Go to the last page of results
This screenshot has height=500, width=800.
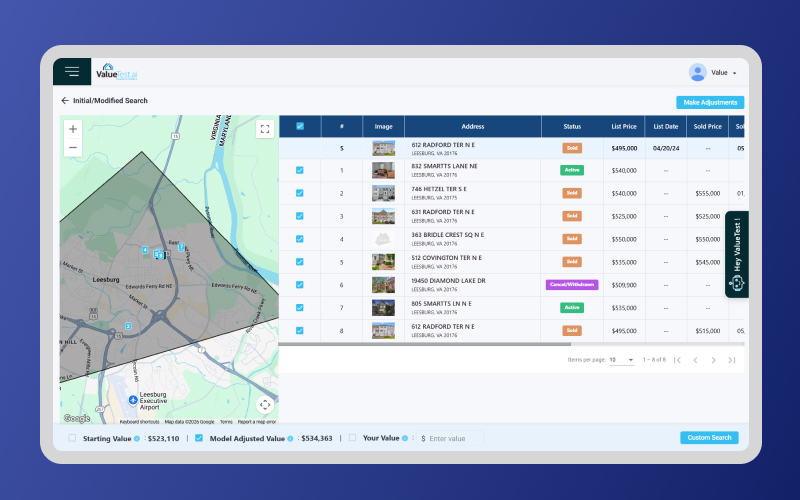click(x=732, y=360)
